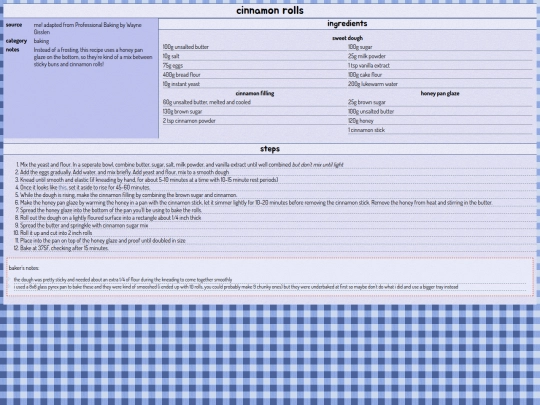The image size is (540, 405).
Task: Select the "1 cinnamon stick" ingredient
Action: pos(366,130)
